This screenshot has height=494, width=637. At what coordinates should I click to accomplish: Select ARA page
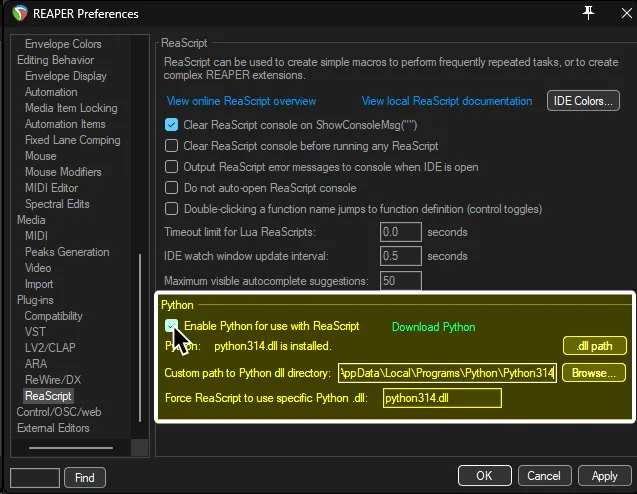coord(36,364)
